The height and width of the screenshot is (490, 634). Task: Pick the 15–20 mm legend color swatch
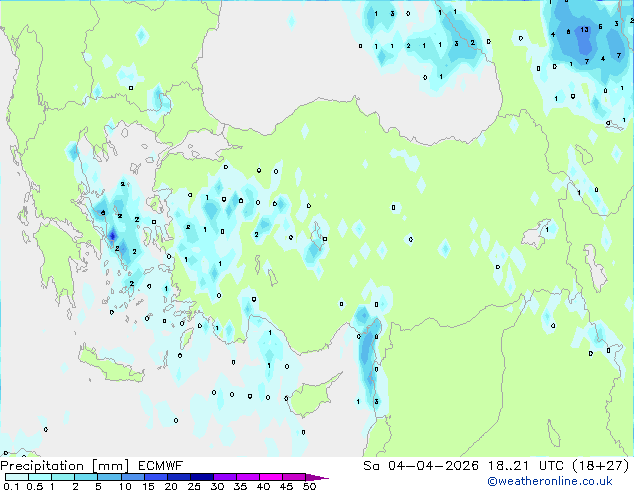point(155,477)
